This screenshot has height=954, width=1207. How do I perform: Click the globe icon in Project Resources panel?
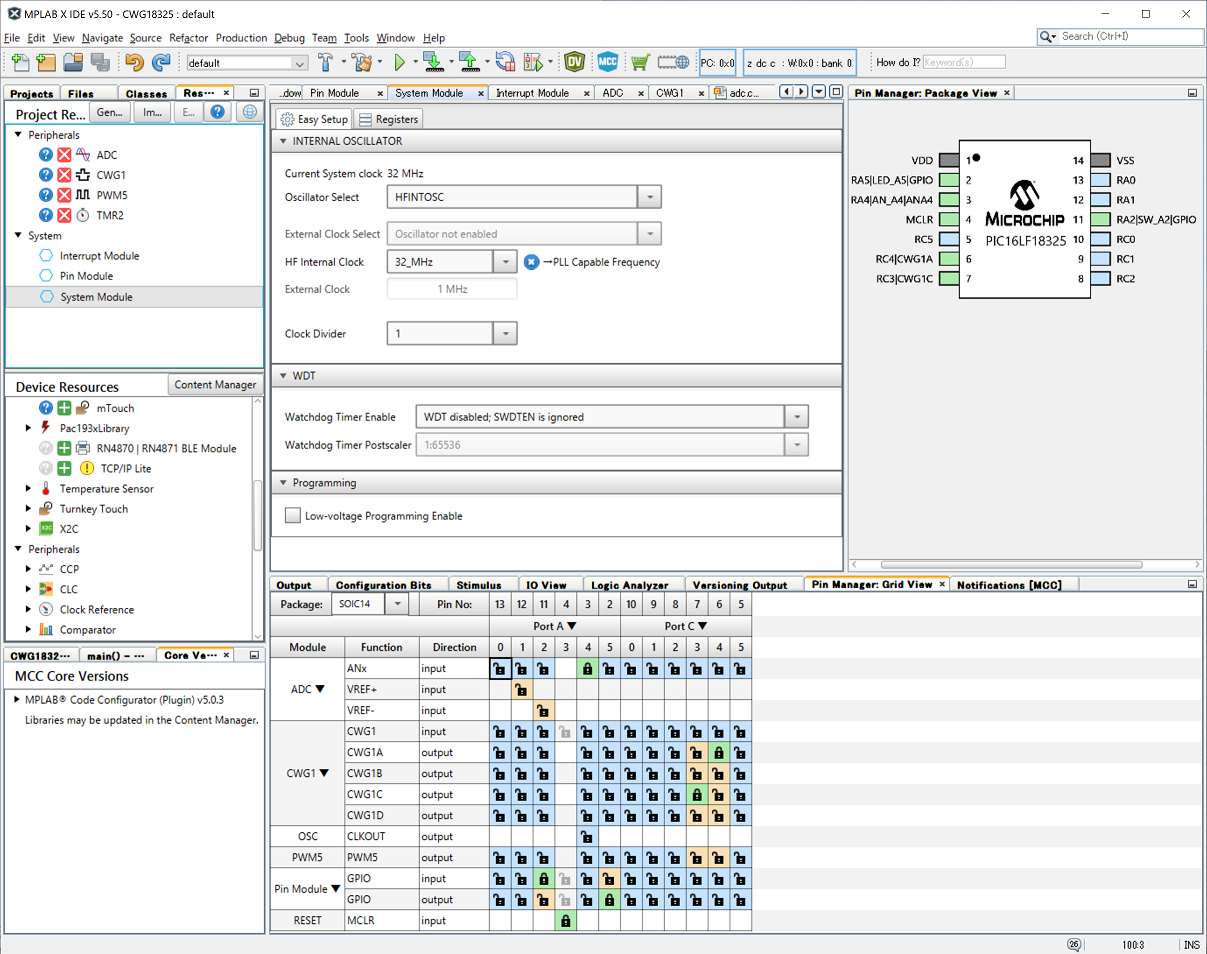click(x=250, y=113)
